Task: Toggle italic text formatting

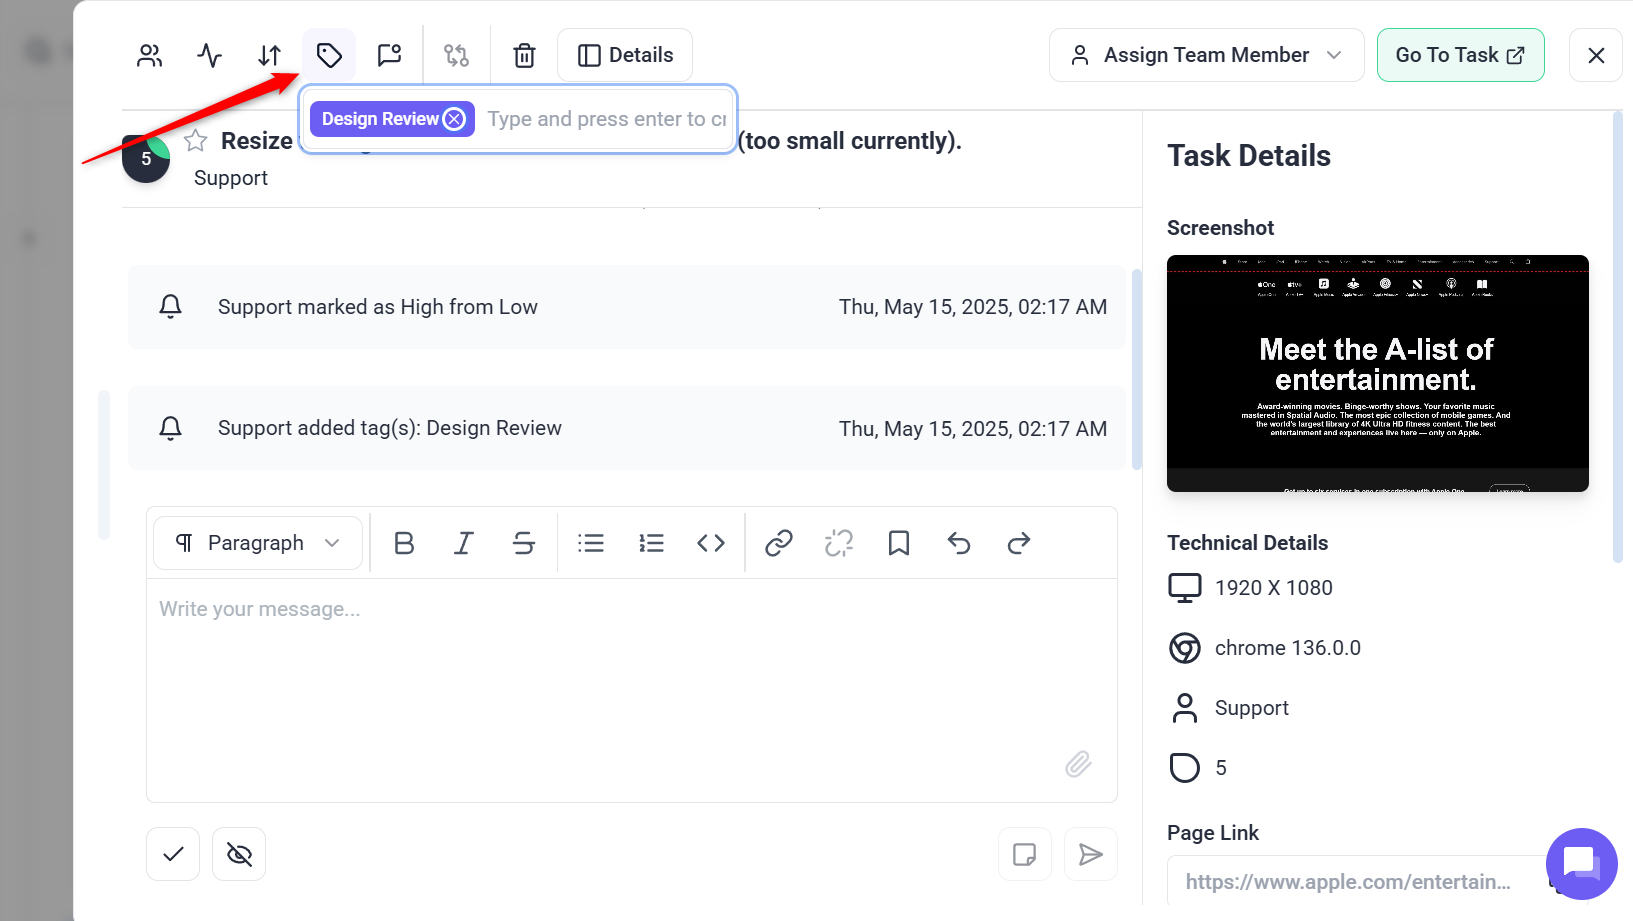Action: coord(463,543)
